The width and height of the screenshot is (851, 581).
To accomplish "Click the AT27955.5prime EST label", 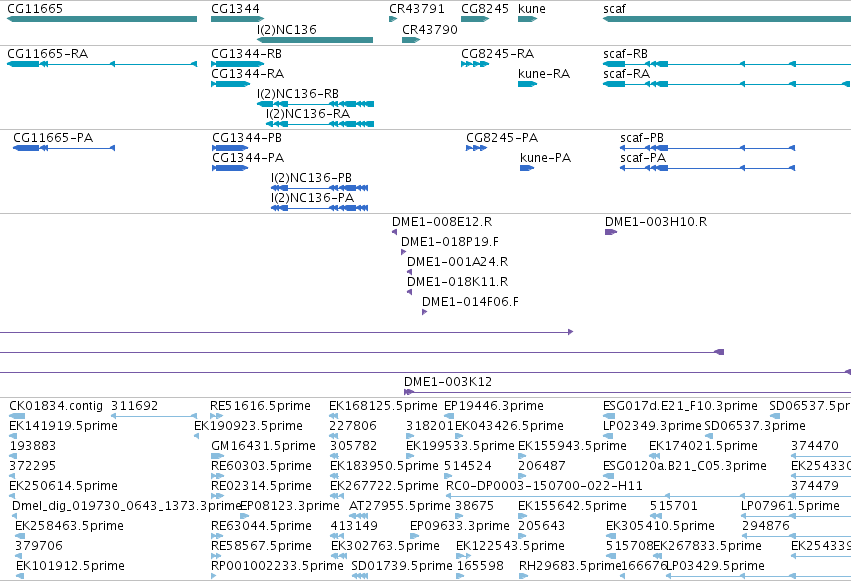I will (x=399, y=506).
